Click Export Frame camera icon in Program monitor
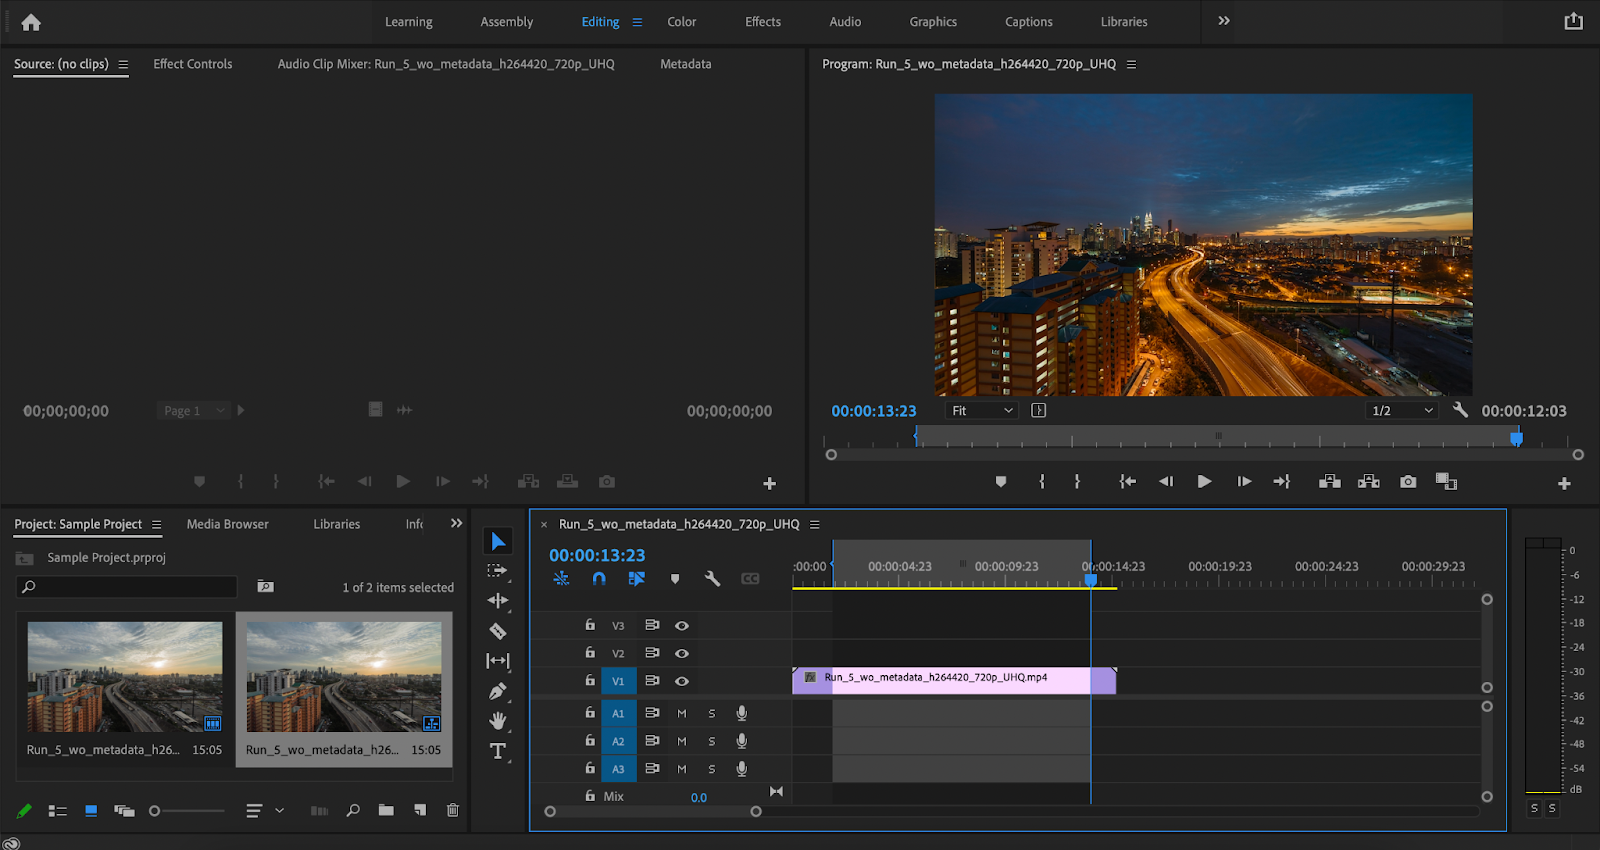Viewport: 1600px width, 850px height. click(1408, 482)
